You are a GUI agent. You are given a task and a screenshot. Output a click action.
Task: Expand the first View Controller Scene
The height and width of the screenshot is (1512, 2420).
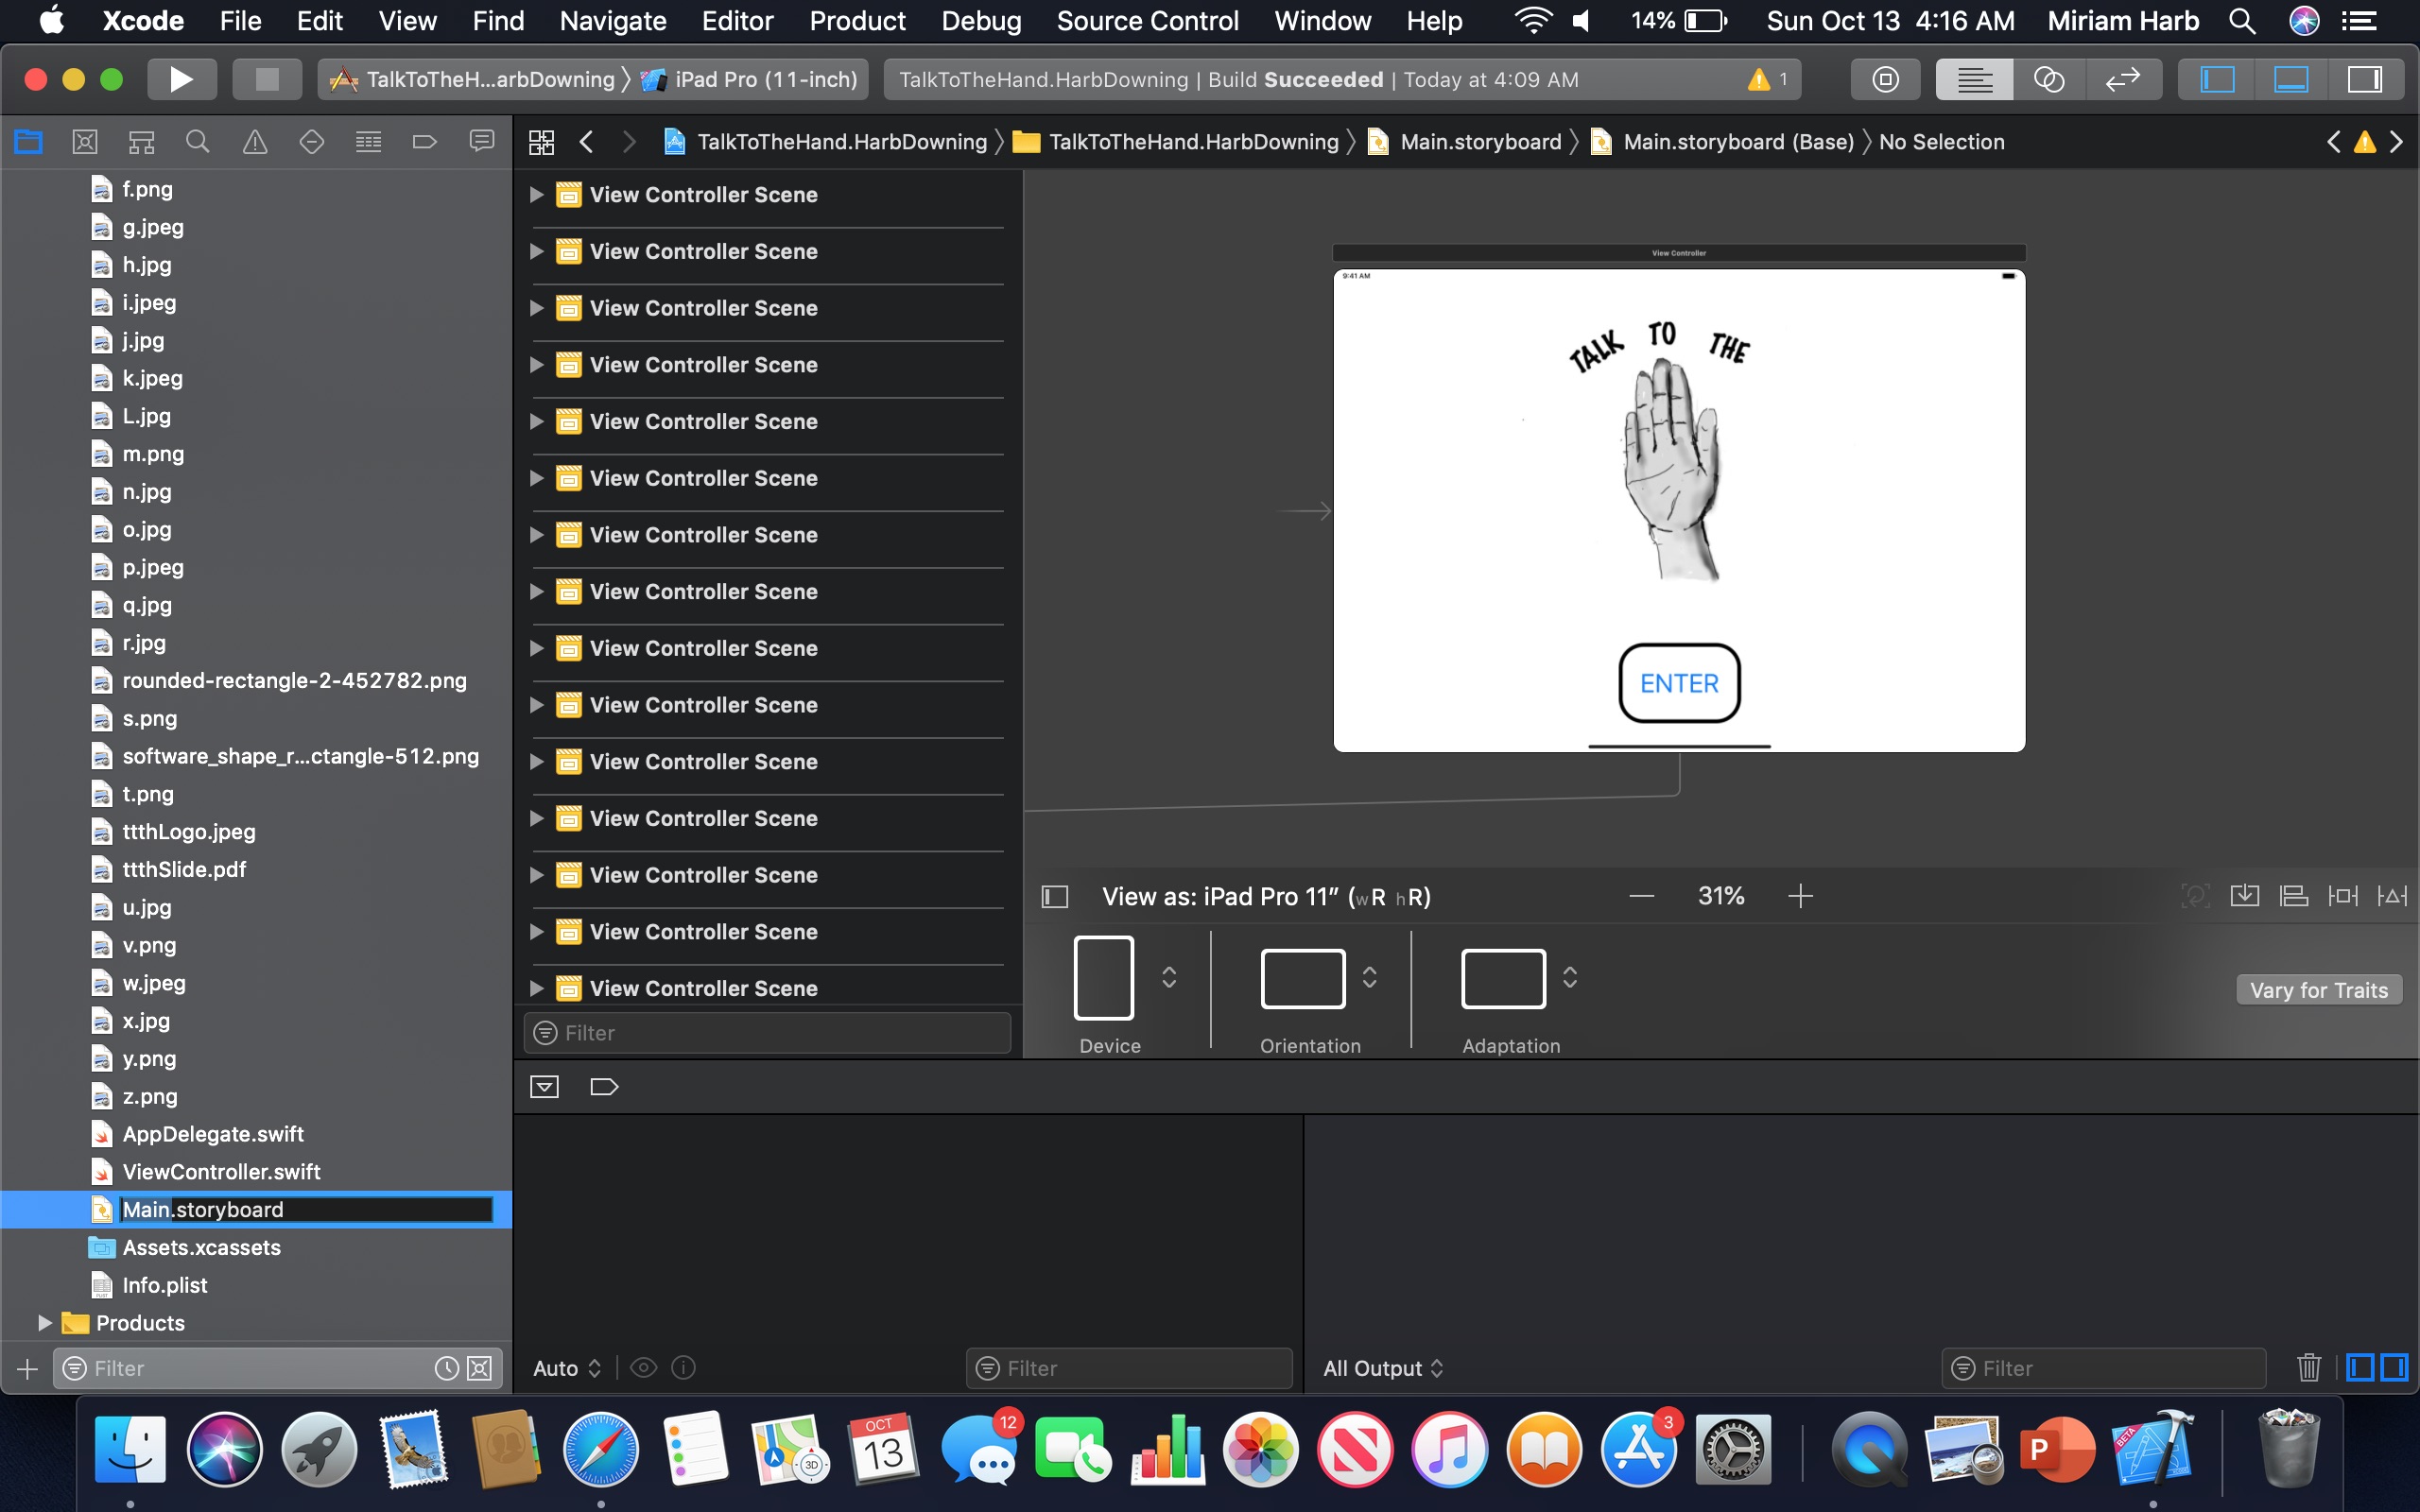click(x=537, y=195)
